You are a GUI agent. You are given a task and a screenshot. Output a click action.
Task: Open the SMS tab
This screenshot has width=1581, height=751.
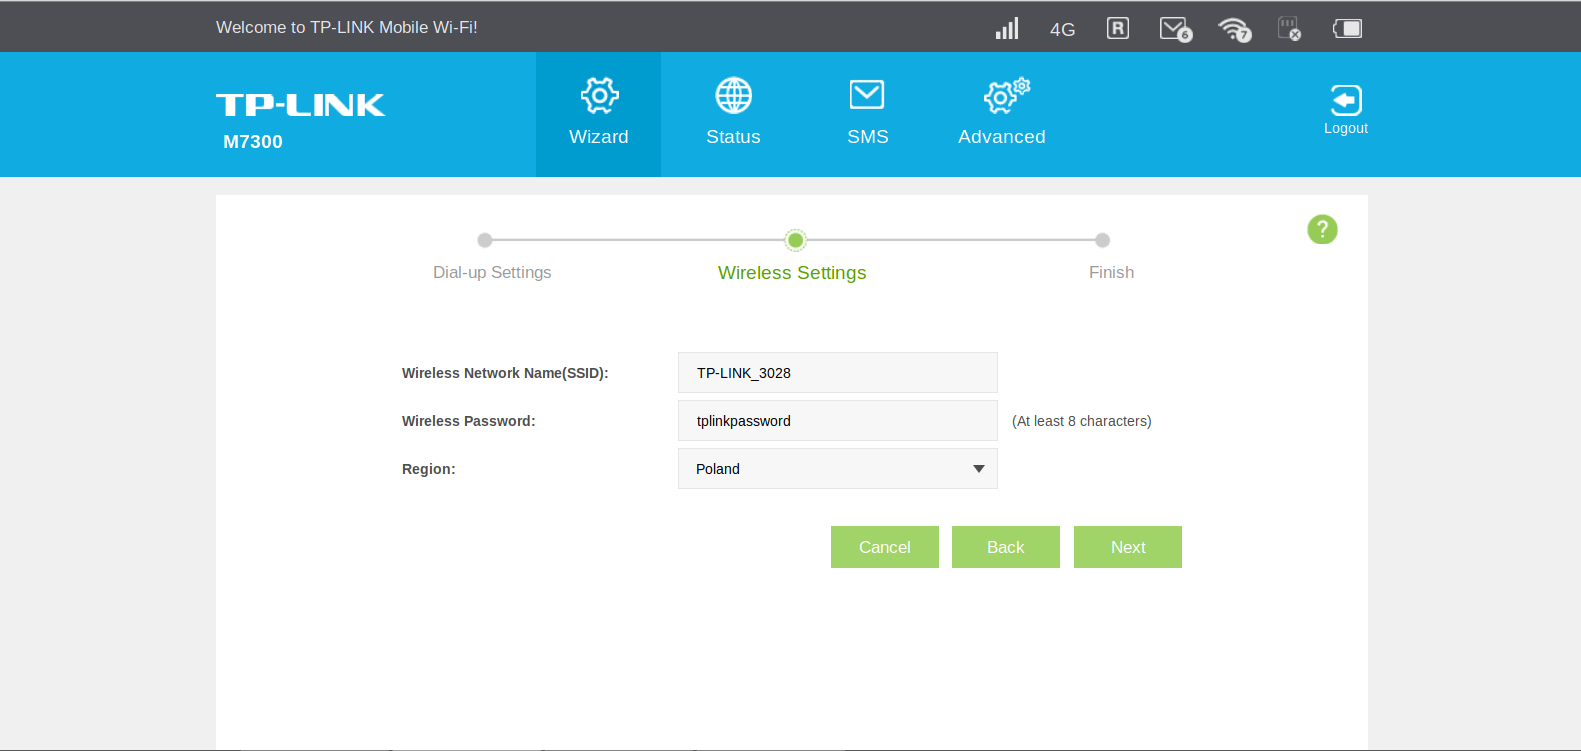coord(867,114)
